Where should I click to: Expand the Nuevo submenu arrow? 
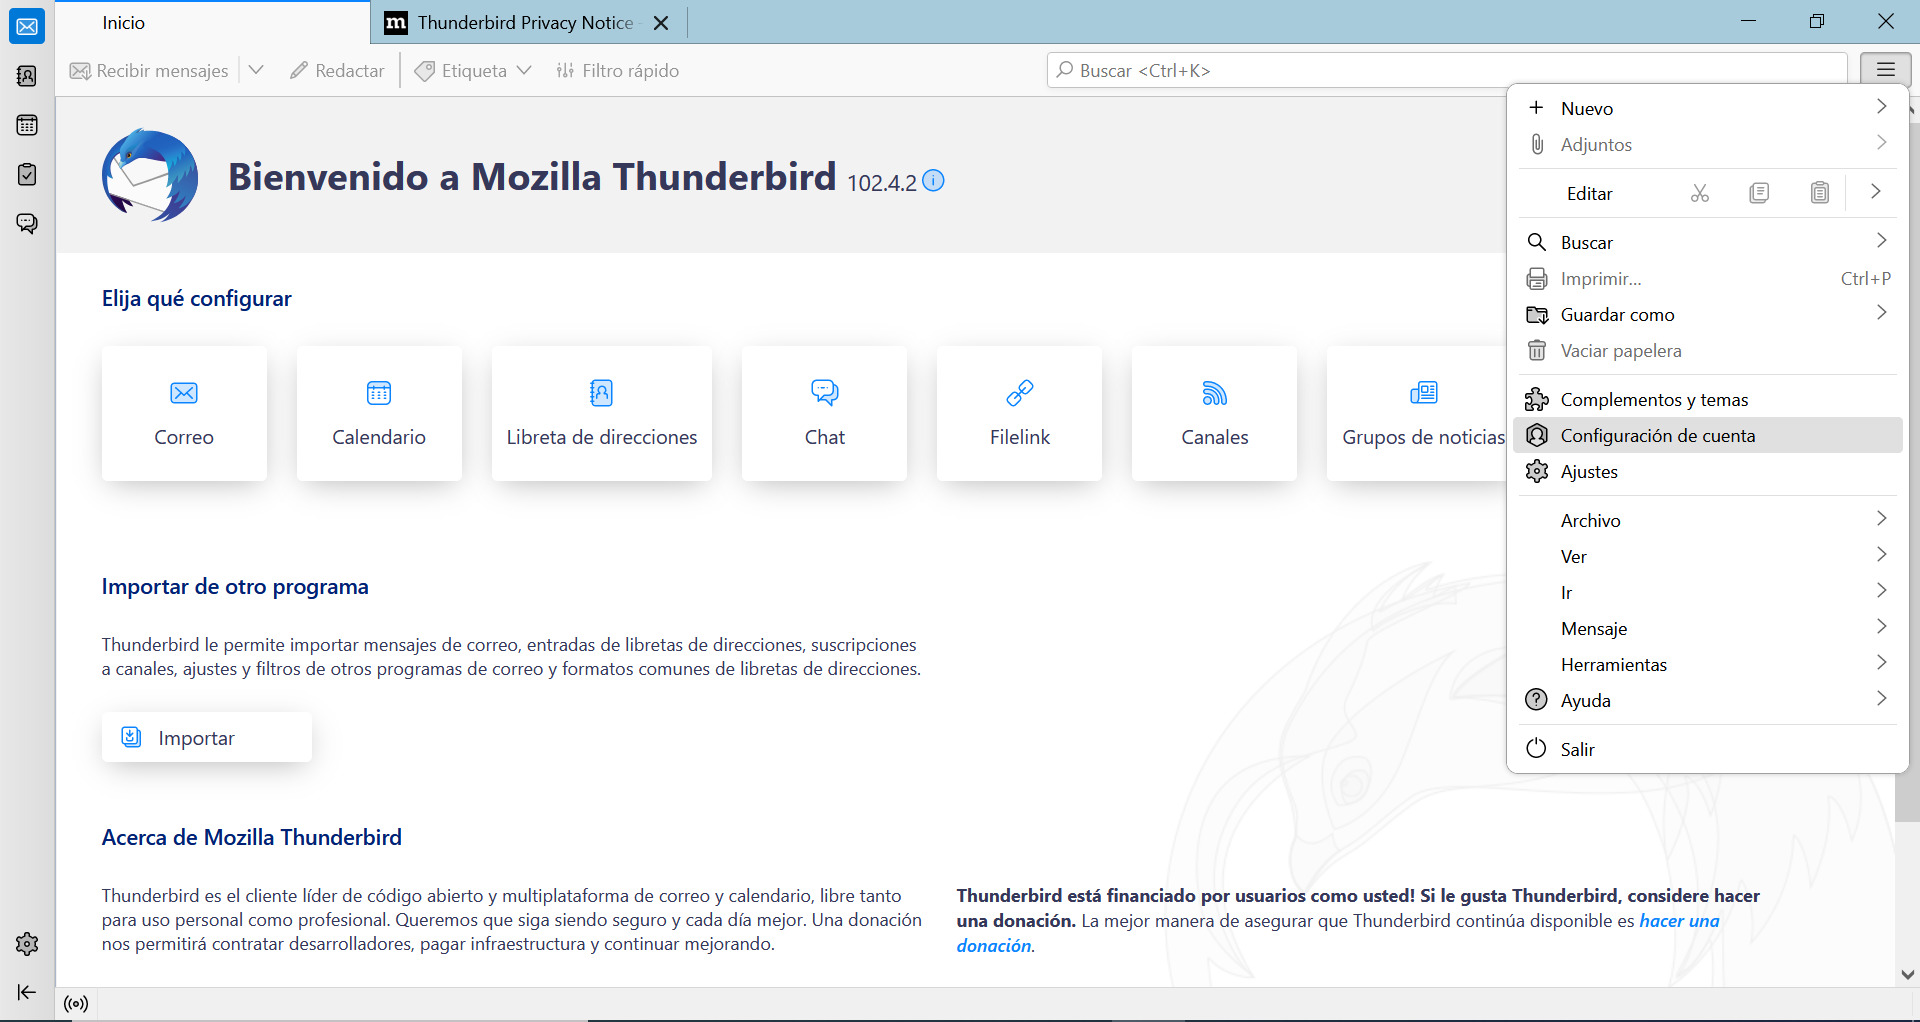coord(1881,107)
